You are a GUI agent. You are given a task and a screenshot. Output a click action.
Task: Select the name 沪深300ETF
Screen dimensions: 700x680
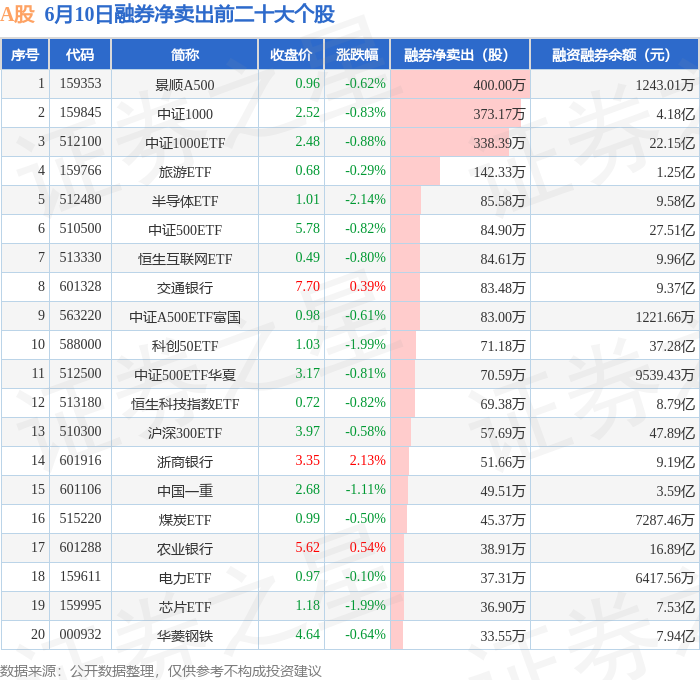185,433
